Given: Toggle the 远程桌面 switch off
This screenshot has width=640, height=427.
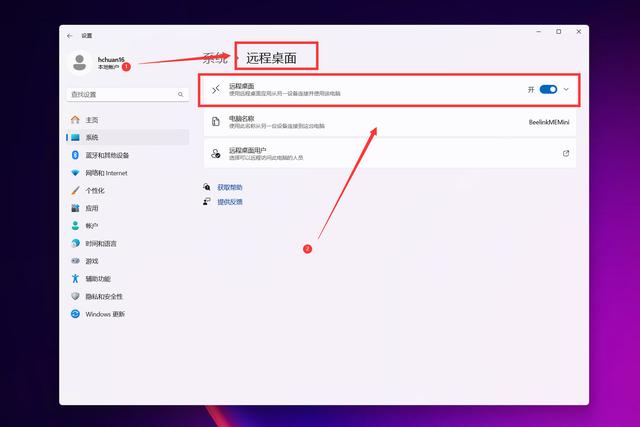Looking at the screenshot, I should click(x=548, y=89).
